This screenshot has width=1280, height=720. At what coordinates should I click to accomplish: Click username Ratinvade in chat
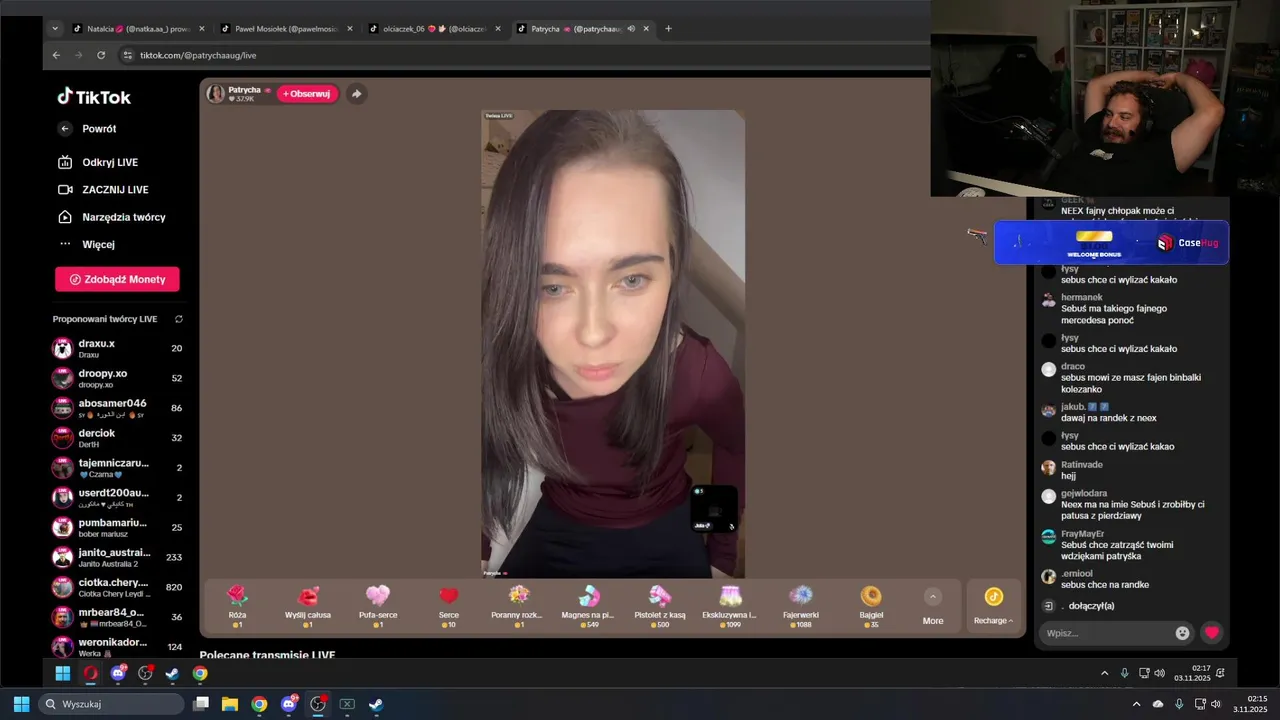coord(1082,464)
